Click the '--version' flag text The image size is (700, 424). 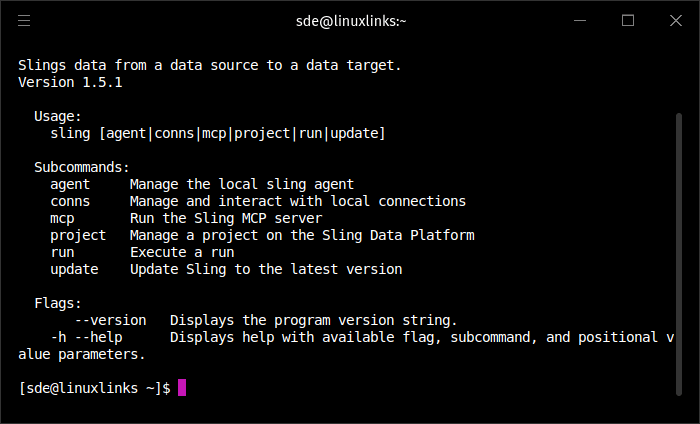(110, 320)
